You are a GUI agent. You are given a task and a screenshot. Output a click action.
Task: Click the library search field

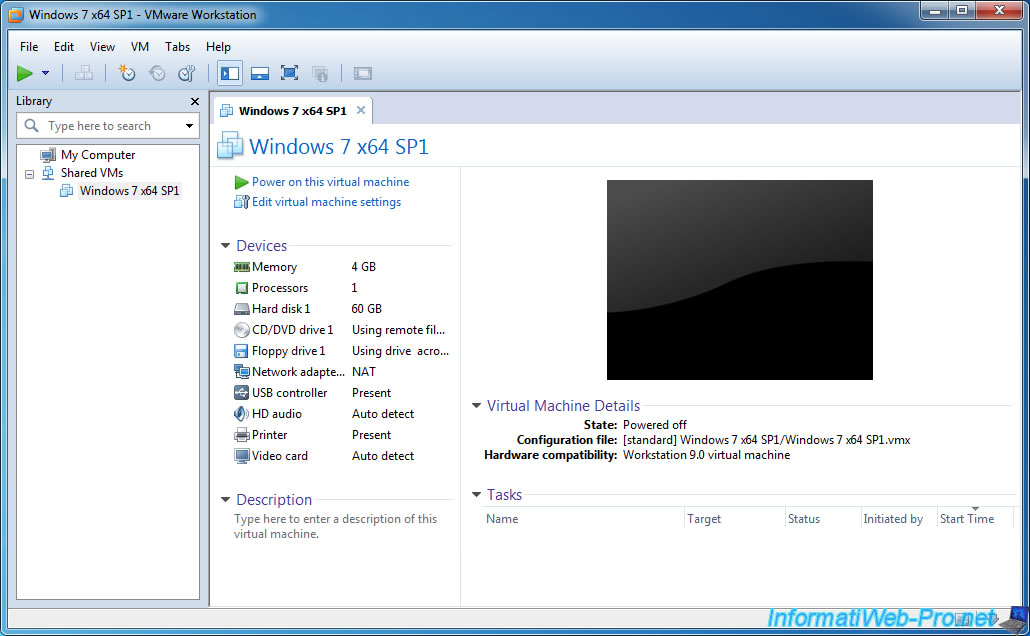click(108, 125)
